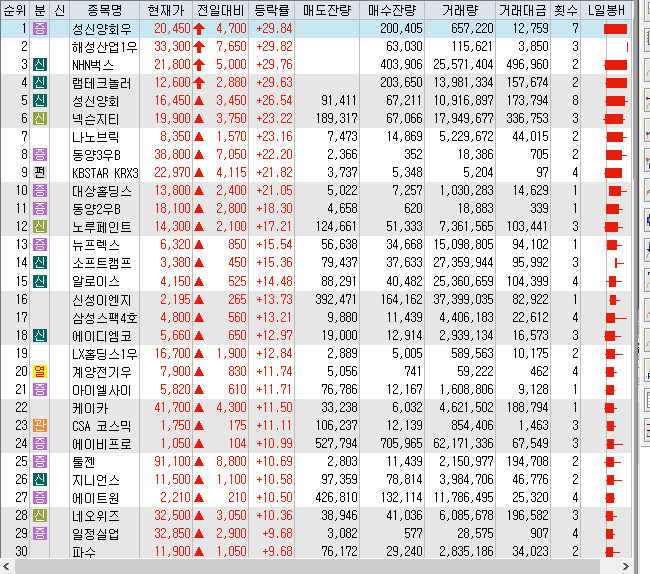This screenshot has width=650, height=574.
Task: Open the candle chart for 성신양회우
Action: [615, 29]
